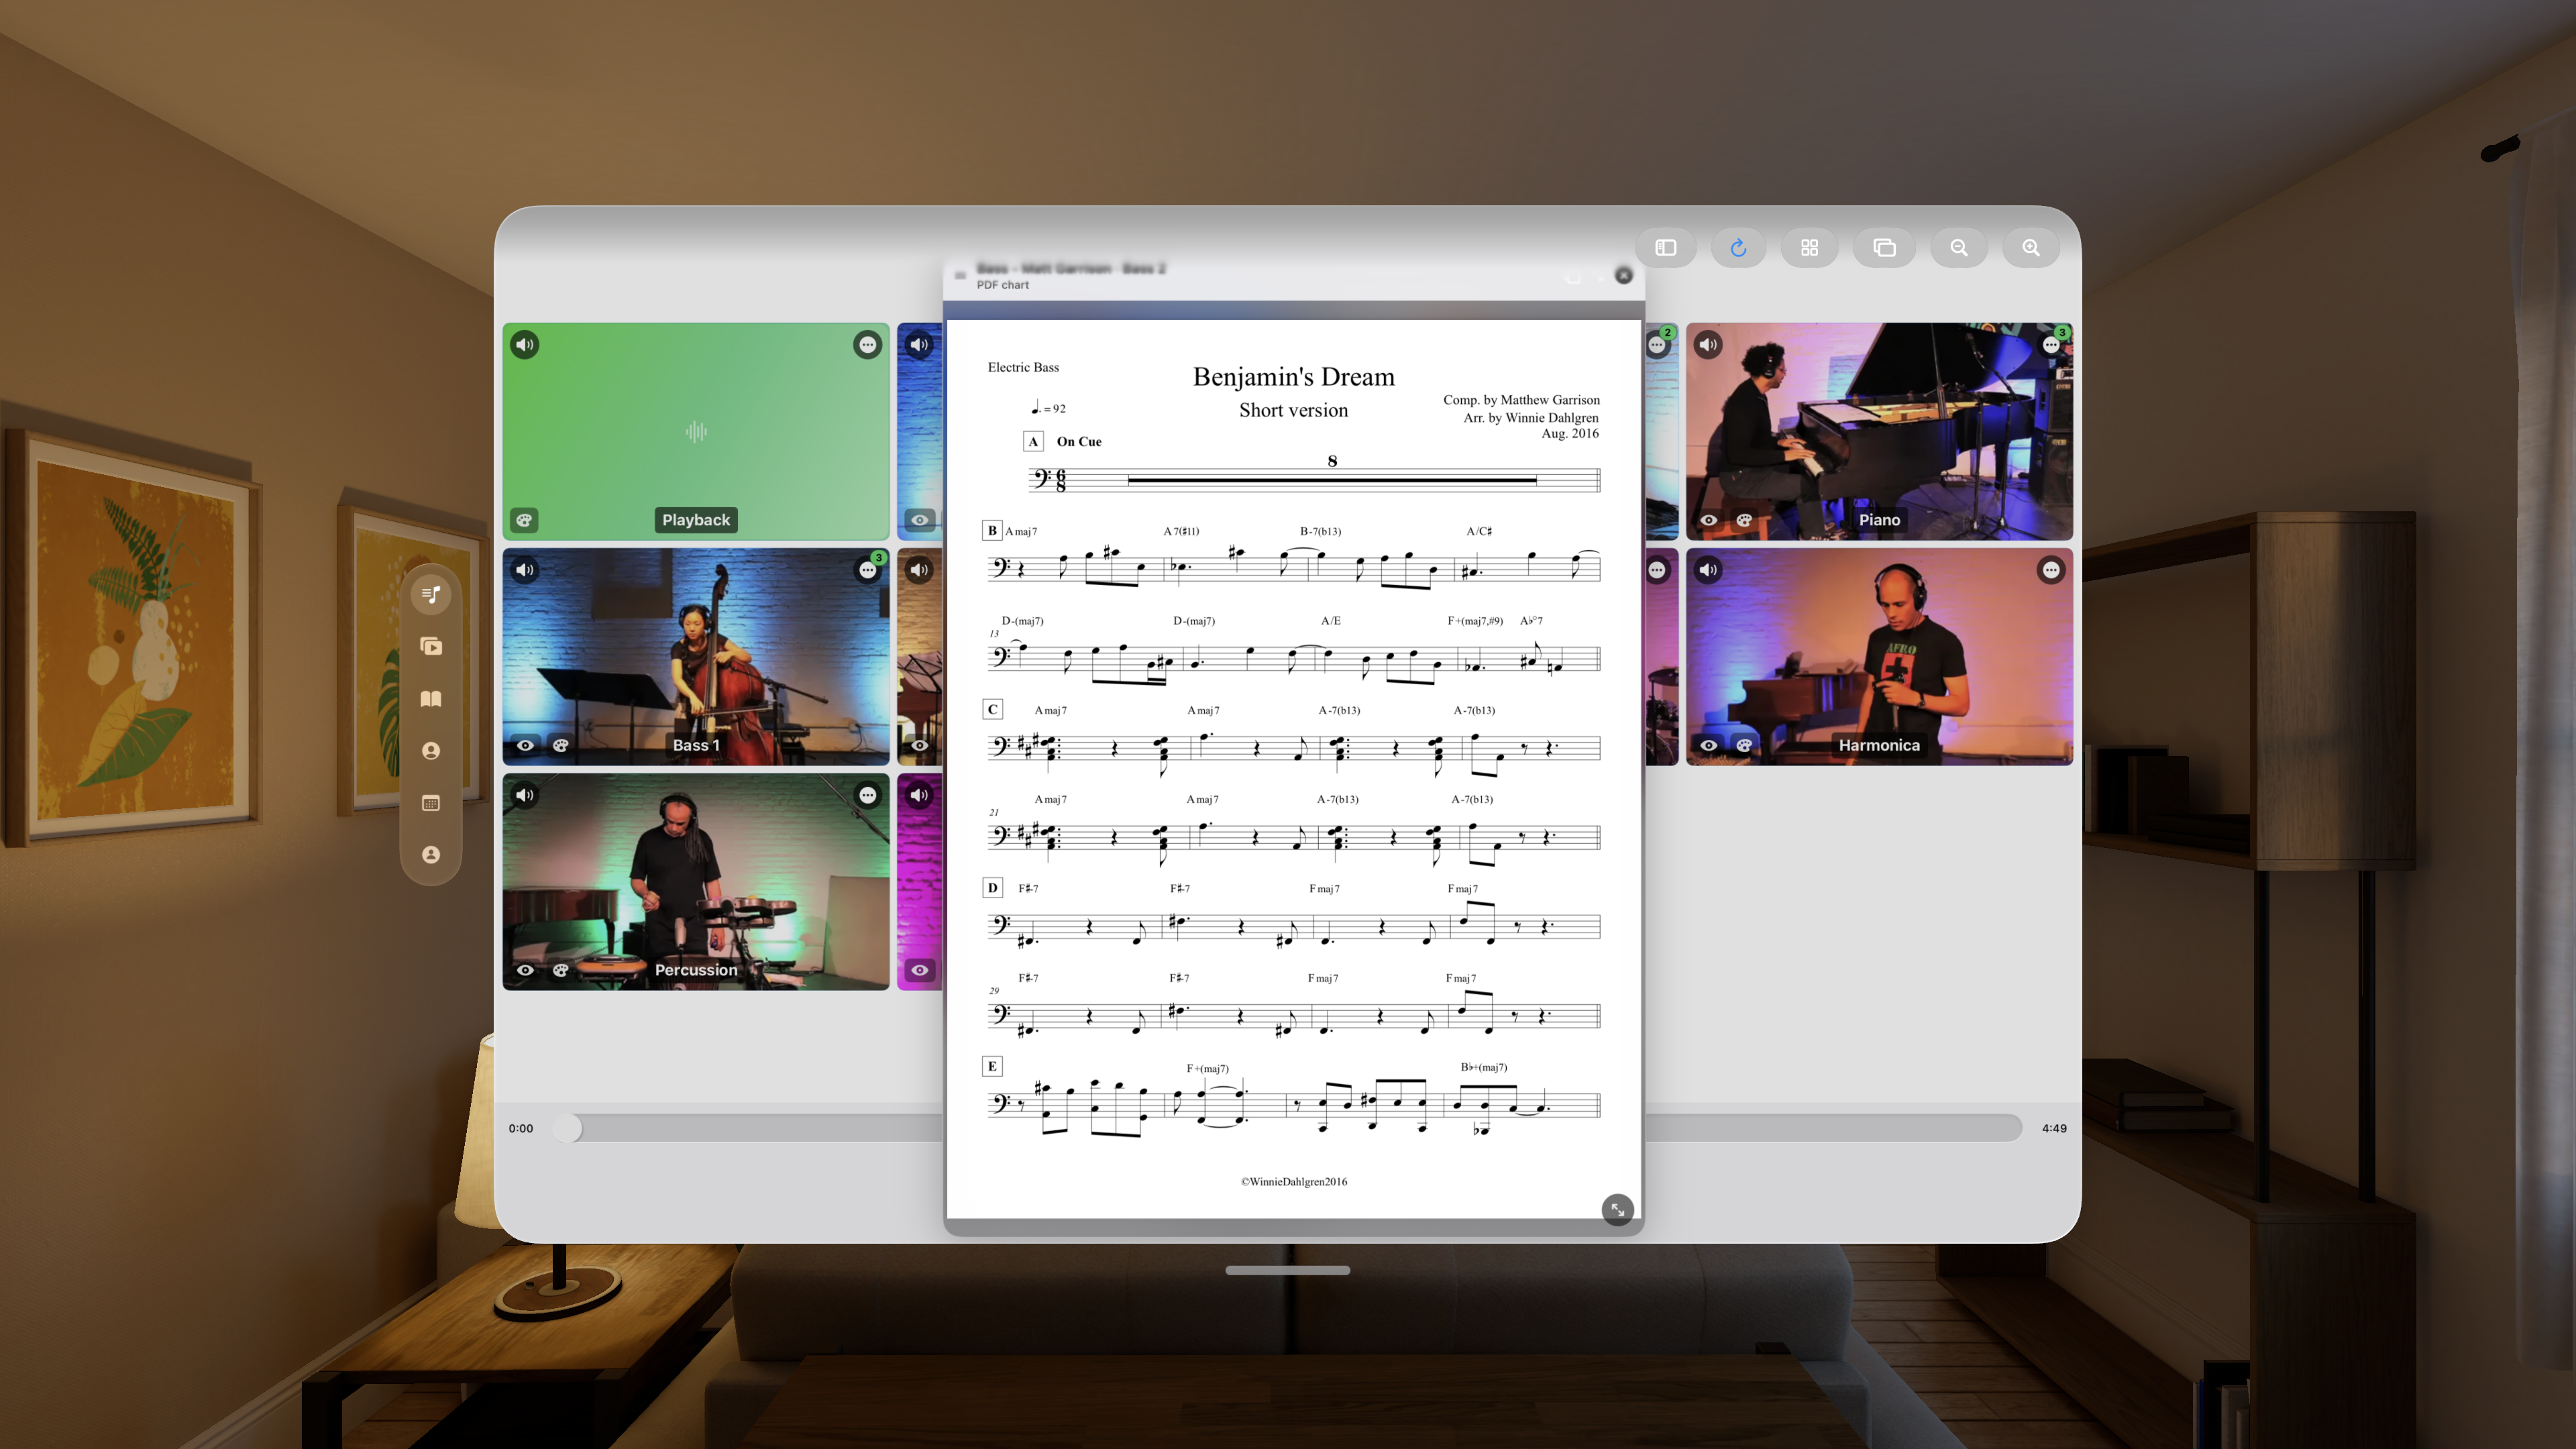The width and height of the screenshot is (2576, 1449).
Task: Hide the Piano video with the eye
Action: 1709,520
